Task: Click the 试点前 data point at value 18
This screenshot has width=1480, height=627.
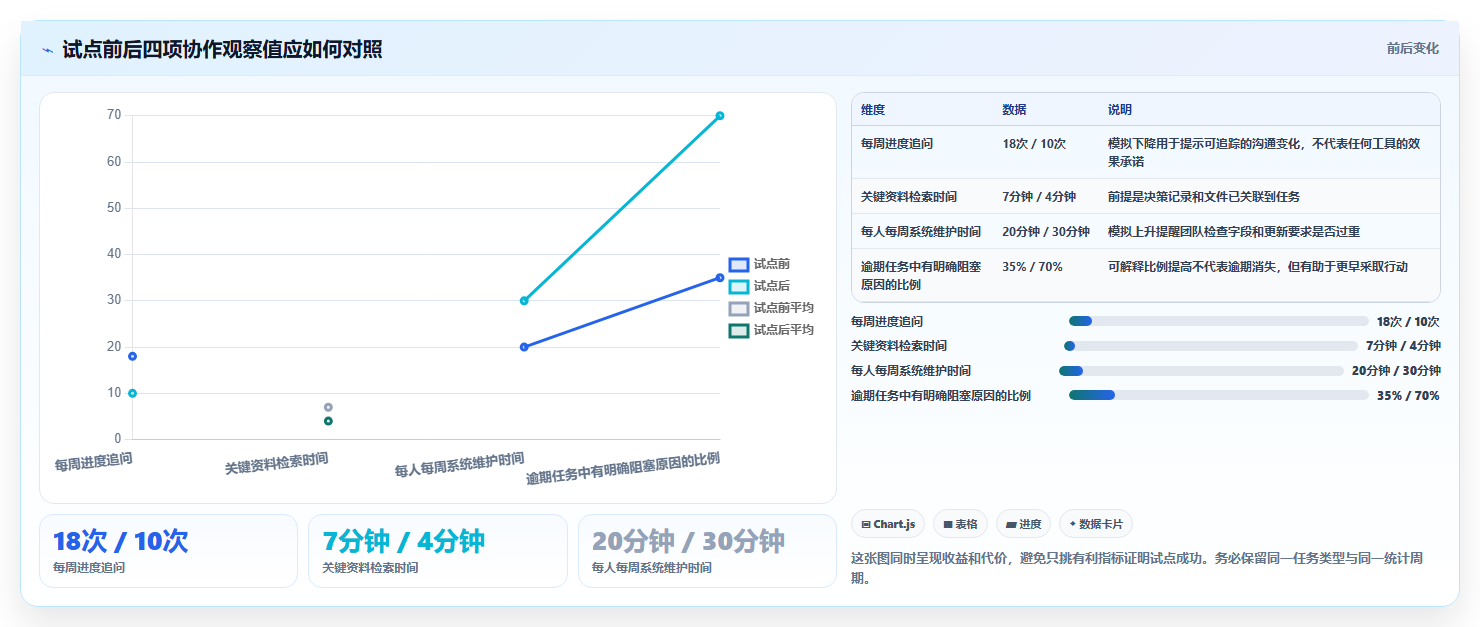Action: [x=132, y=356]
